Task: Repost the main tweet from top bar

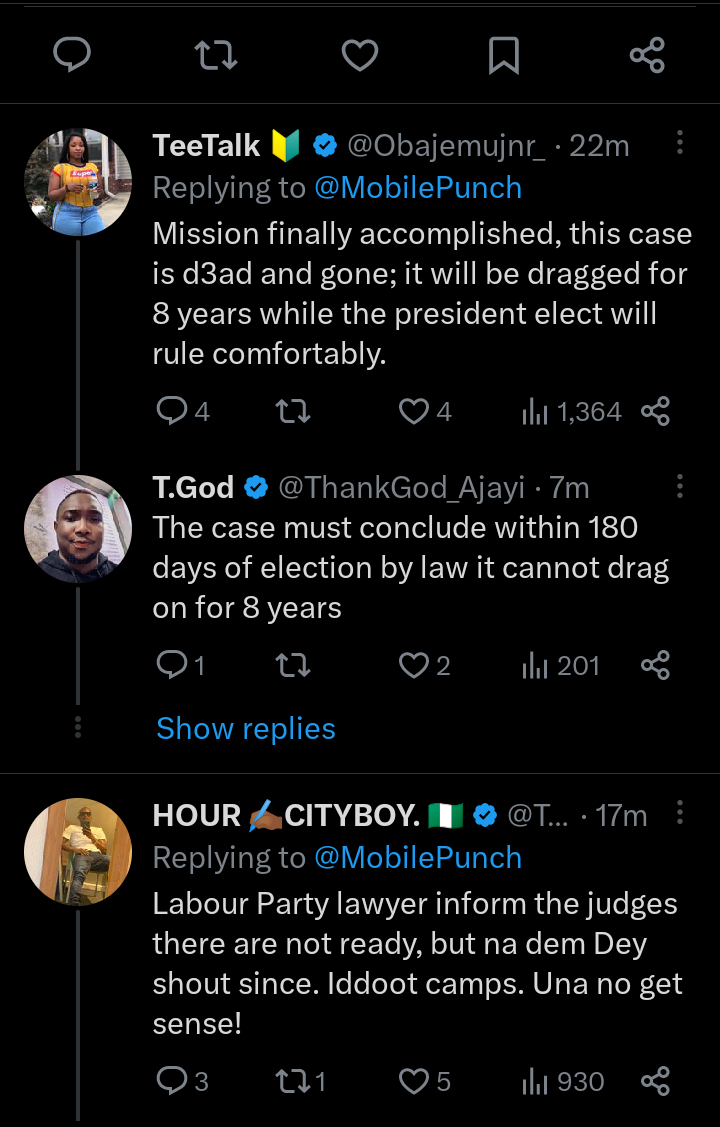Action: pos(216,55)
